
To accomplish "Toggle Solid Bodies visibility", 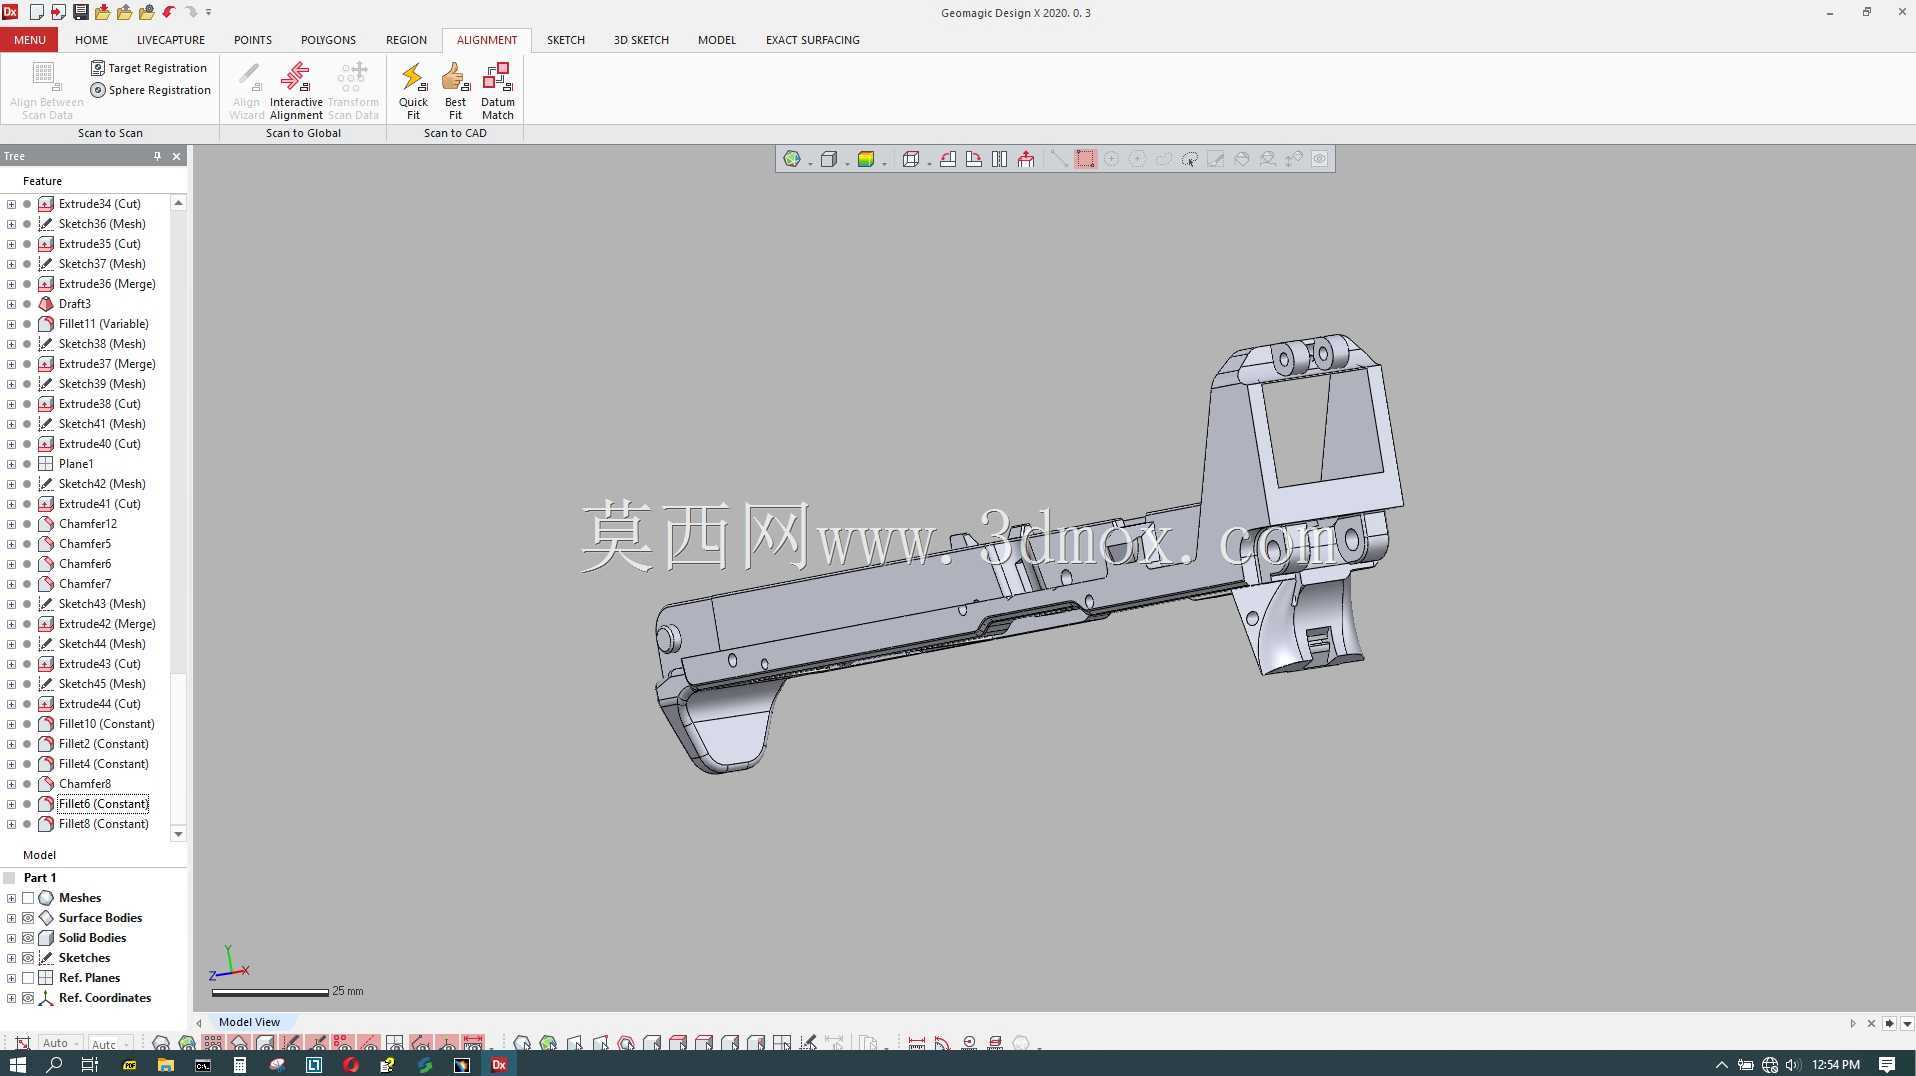I will [28, 938].
